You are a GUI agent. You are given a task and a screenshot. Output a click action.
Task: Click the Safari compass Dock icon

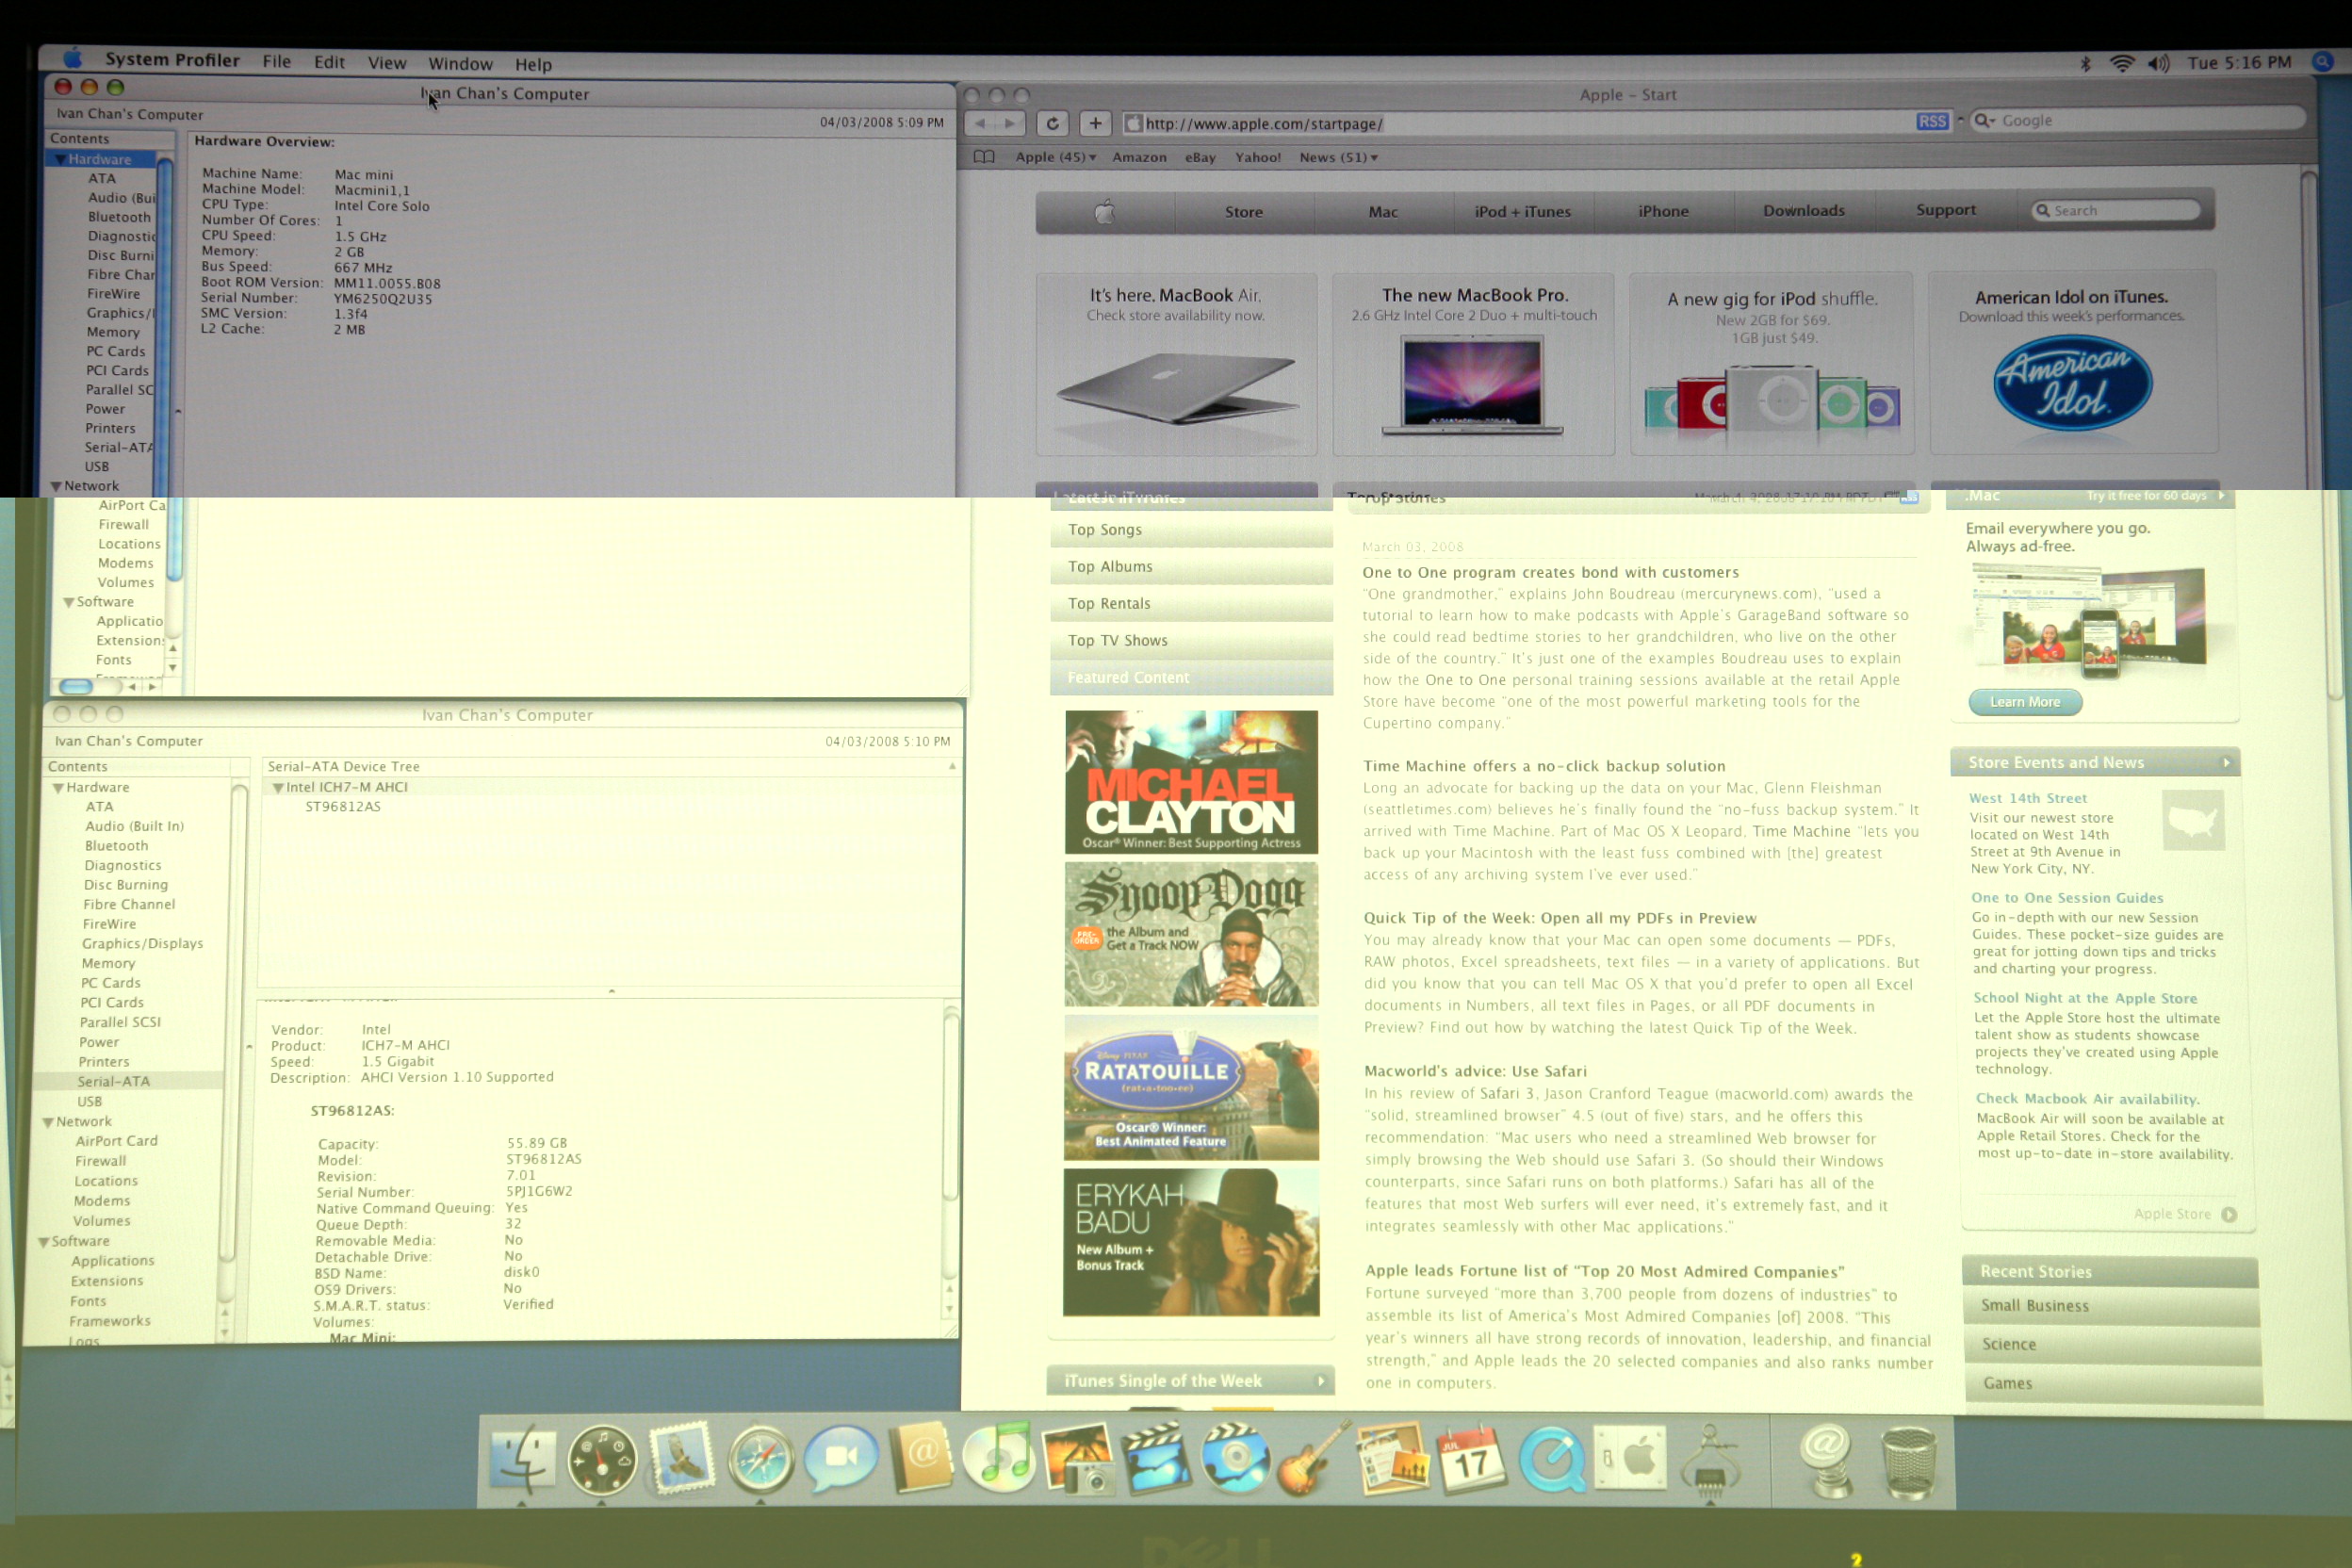pos(761,1460)
